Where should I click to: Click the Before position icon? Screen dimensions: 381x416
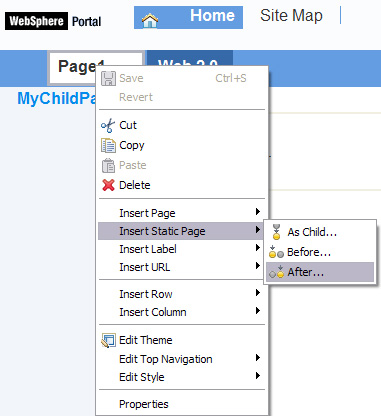(x=276, y=252)
